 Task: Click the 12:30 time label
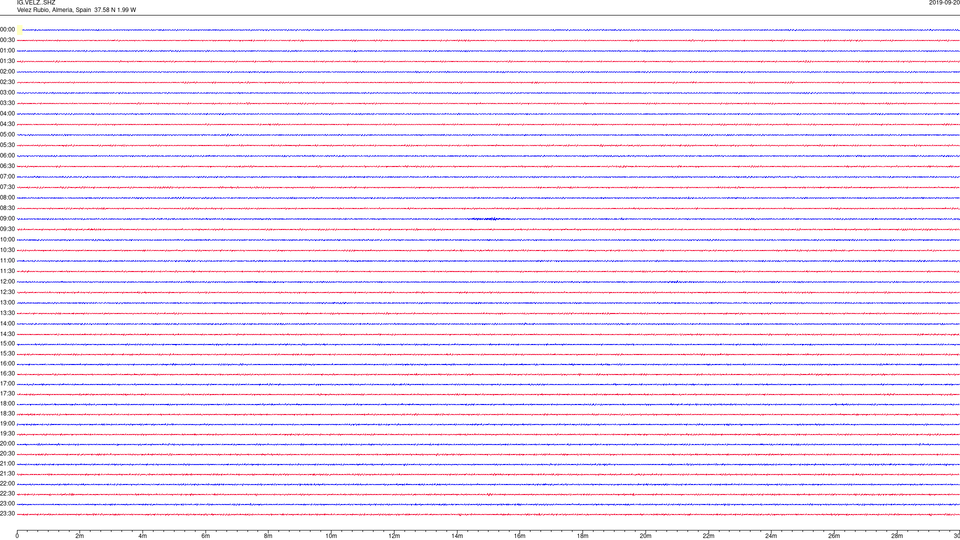tap(7, 292)
